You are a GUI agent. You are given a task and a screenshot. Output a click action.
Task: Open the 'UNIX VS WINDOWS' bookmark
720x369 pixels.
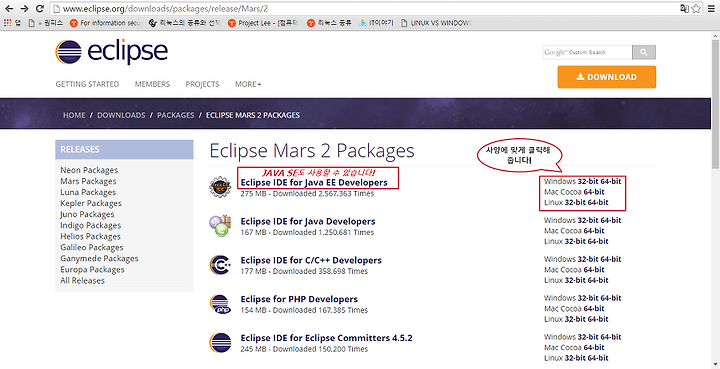click(x=436, y=22)
